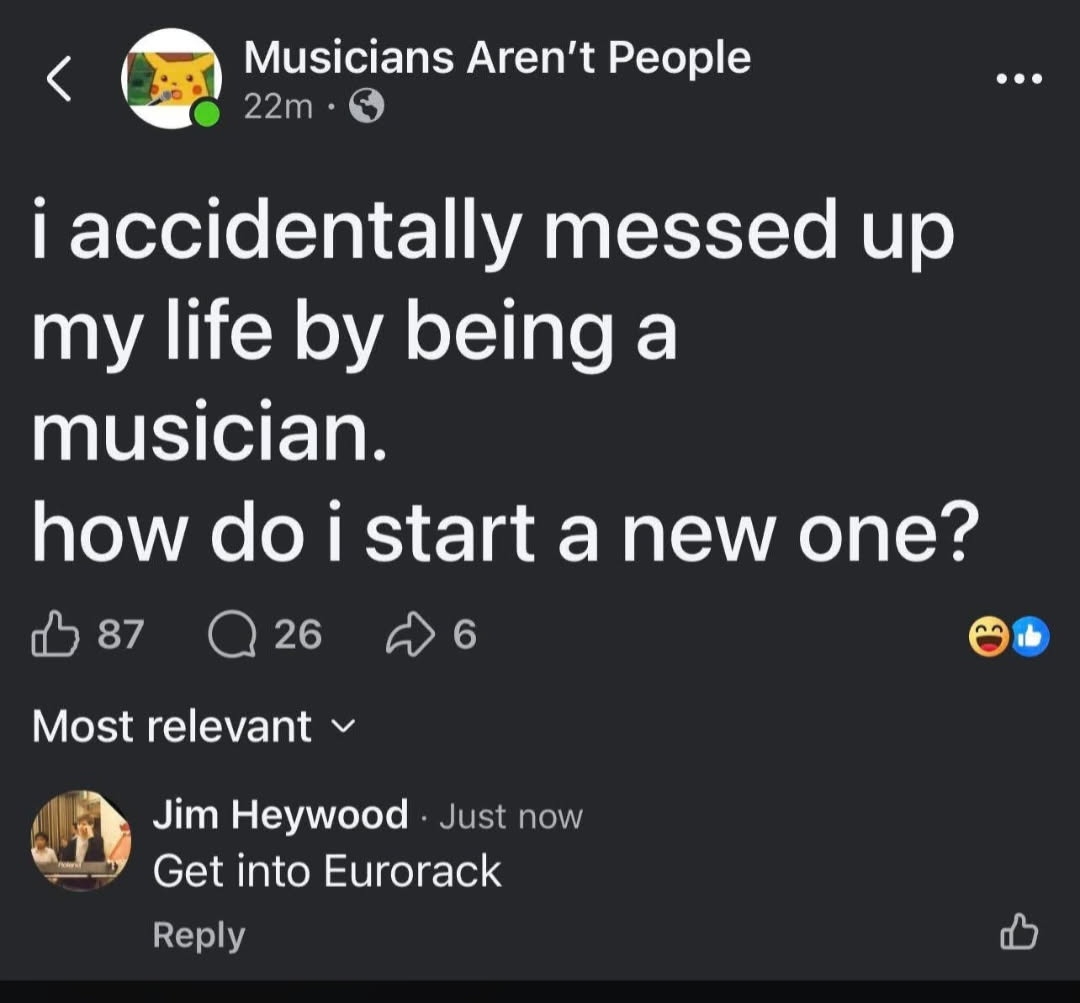Tap the laughing reaction emoji

coord(987,637)
